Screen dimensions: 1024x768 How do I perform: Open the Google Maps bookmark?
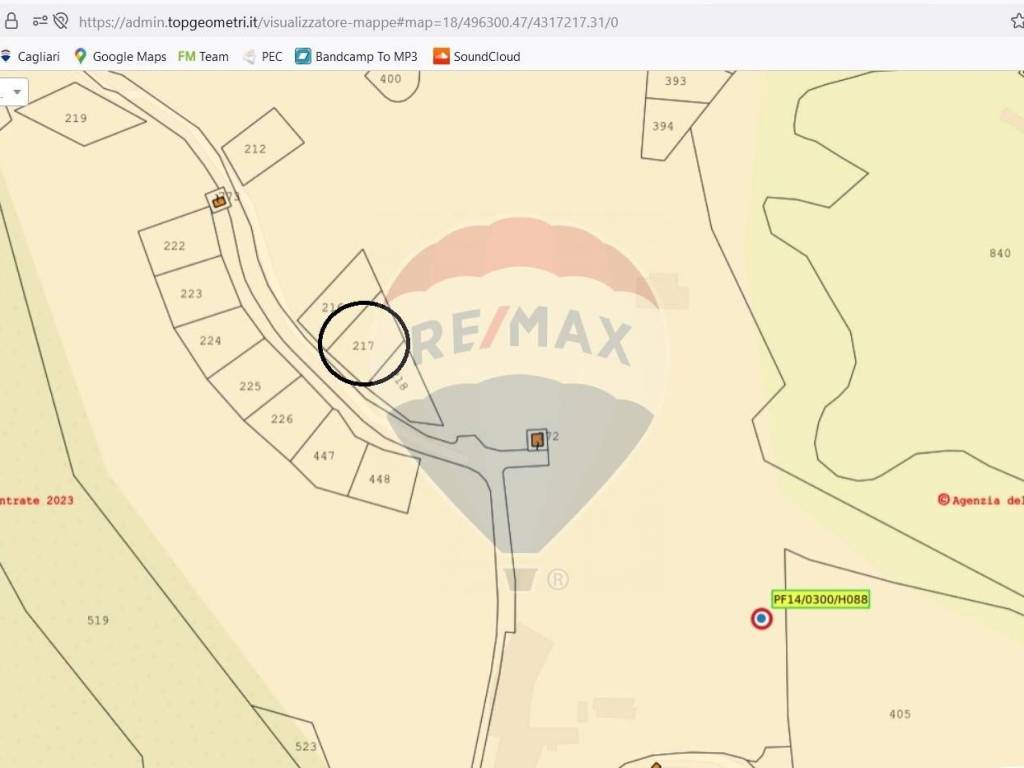[x=120, y=57]
